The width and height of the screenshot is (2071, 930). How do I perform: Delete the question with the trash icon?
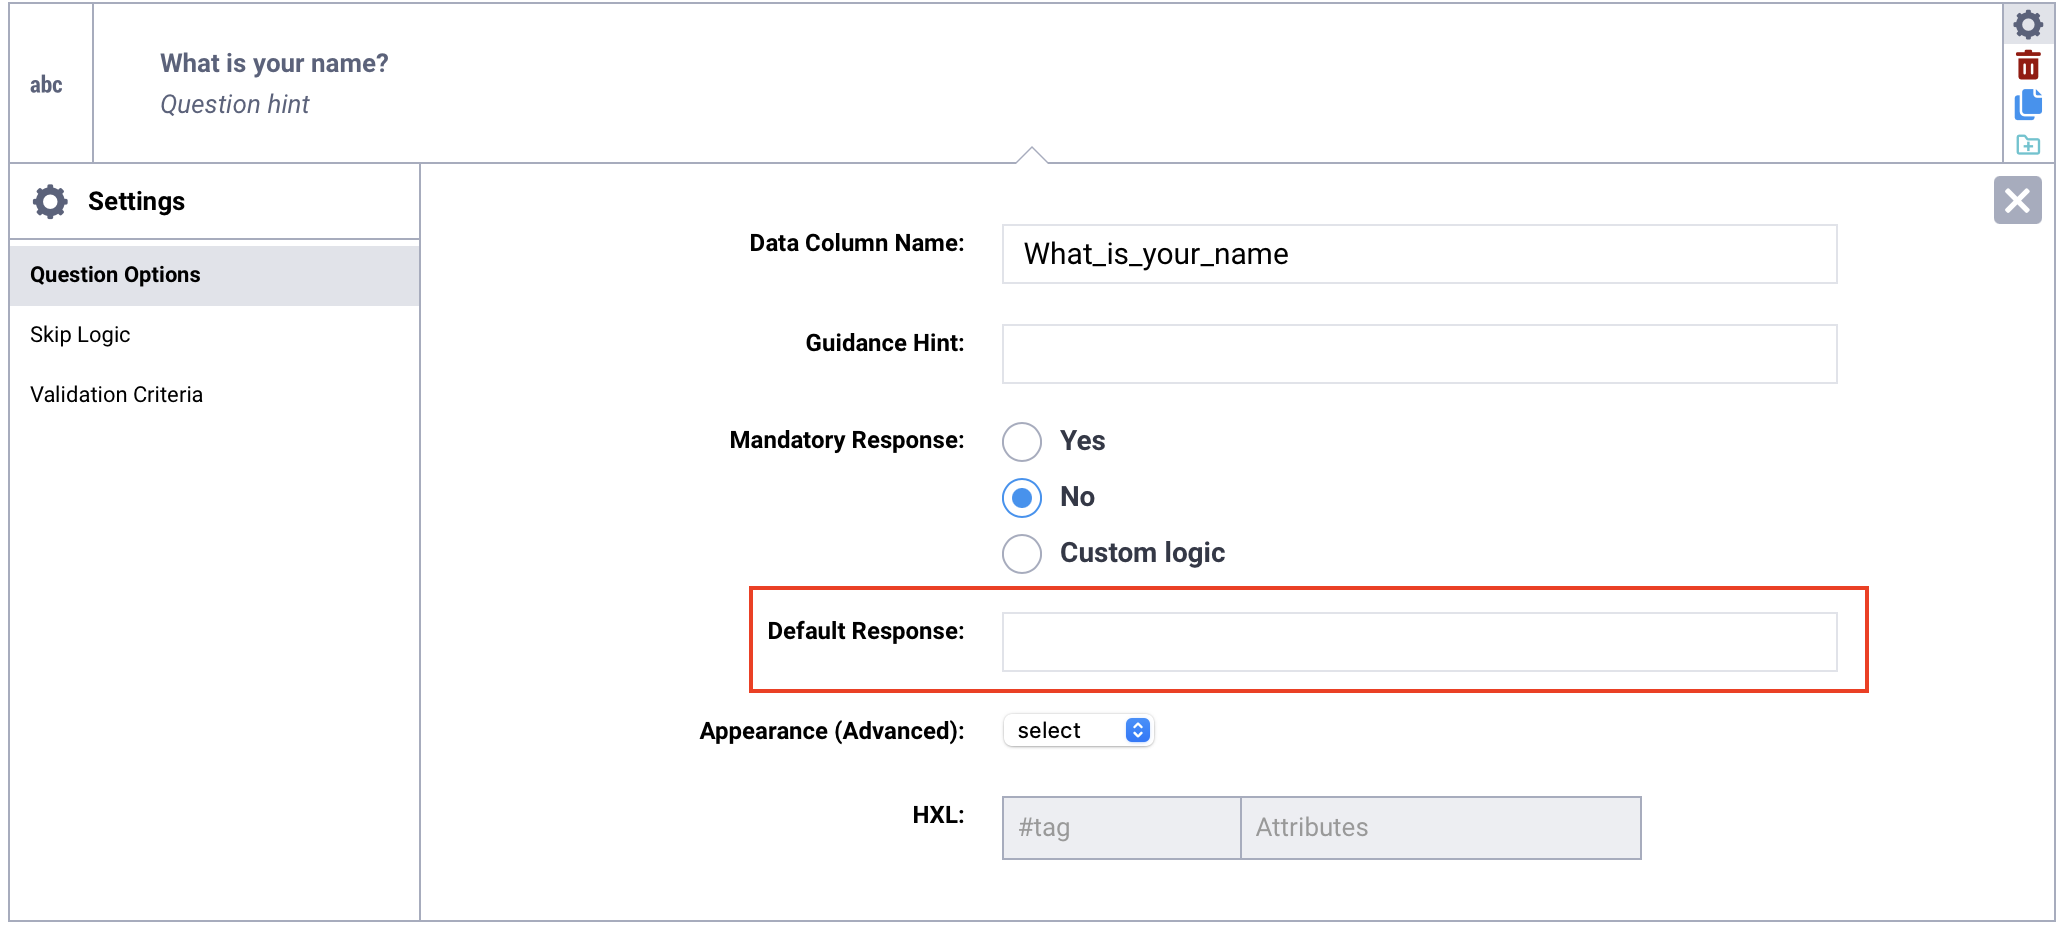(x=2027, y=66)
